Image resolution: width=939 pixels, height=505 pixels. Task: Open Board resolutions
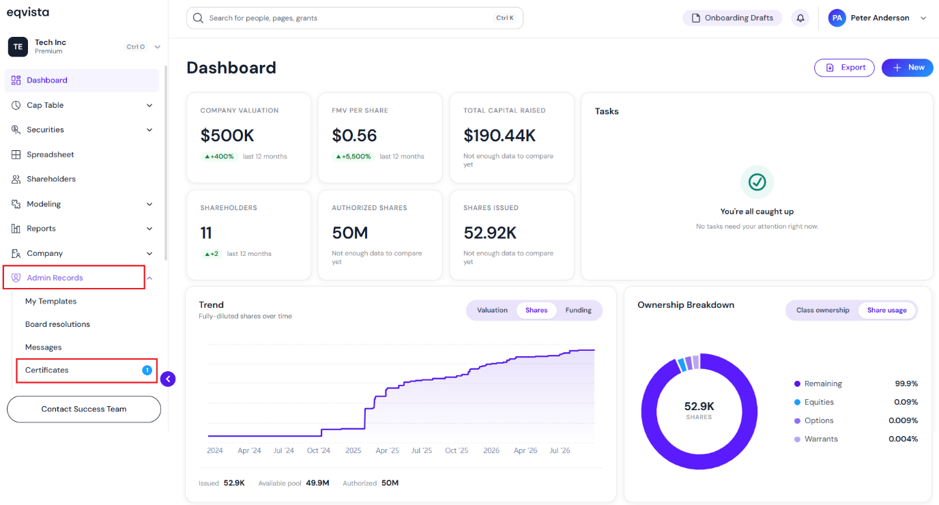click(x=57, y=324)
